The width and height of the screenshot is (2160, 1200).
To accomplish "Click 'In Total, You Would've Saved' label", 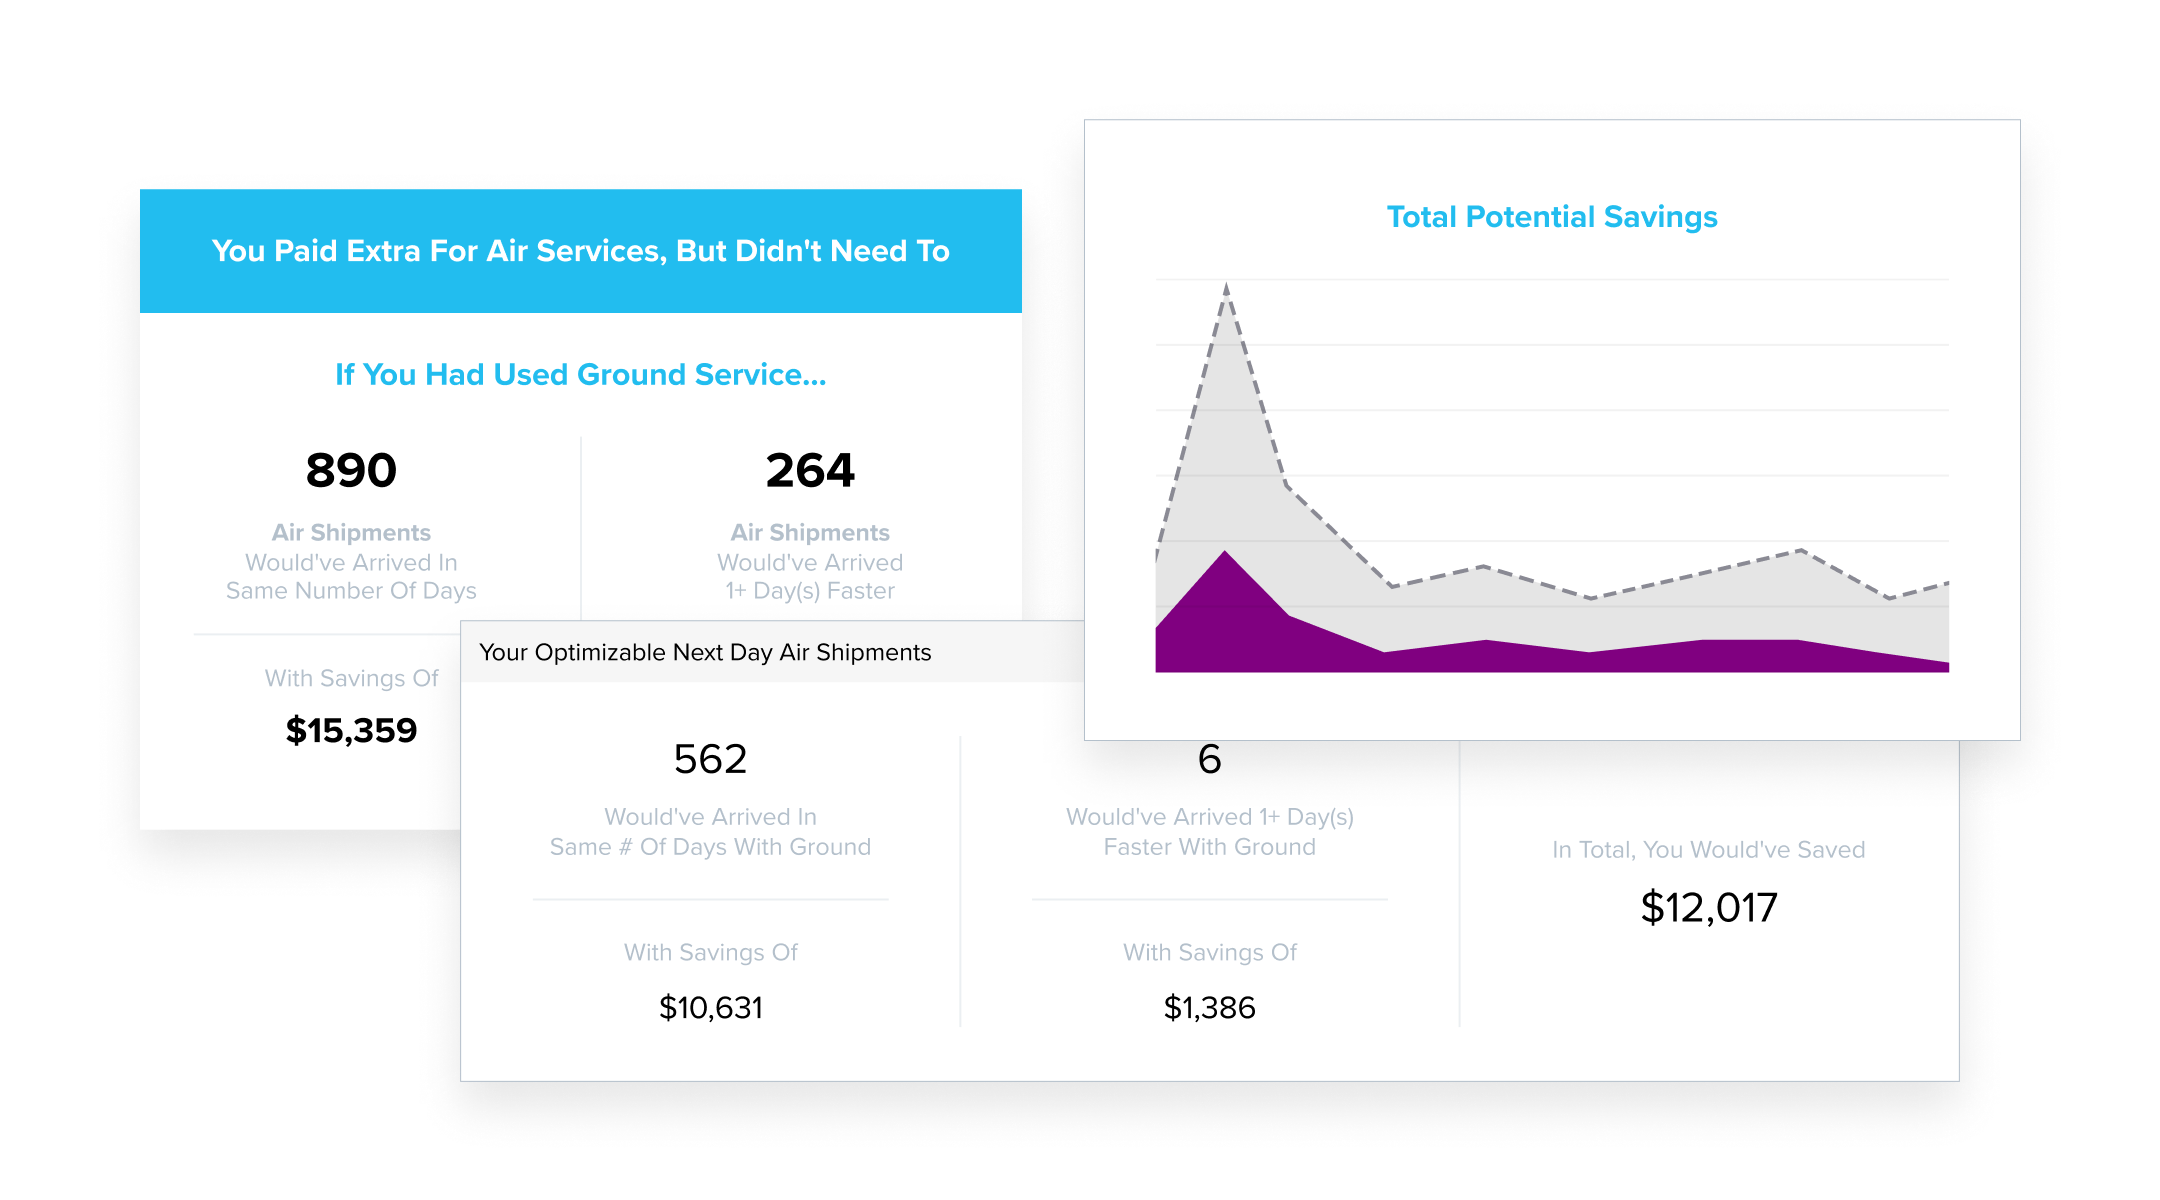I will [1709, 850].
